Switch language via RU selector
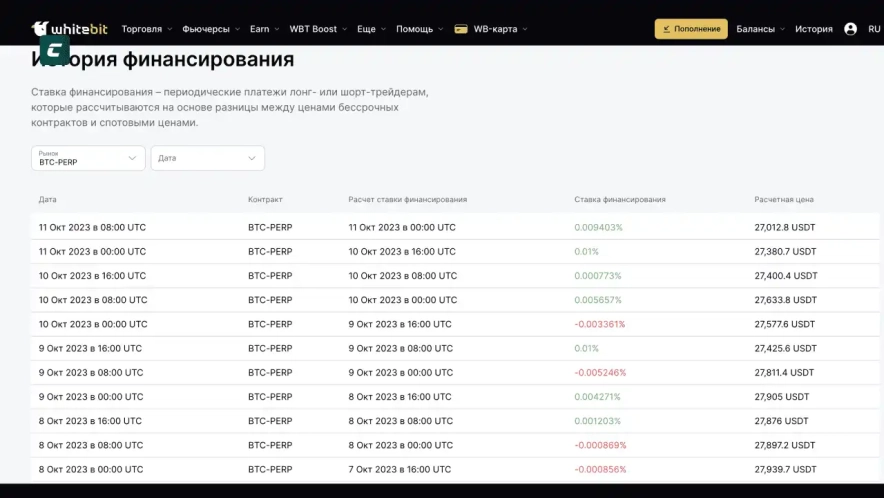The height and width of the screenshot is (498, 884). click(874, 29)
